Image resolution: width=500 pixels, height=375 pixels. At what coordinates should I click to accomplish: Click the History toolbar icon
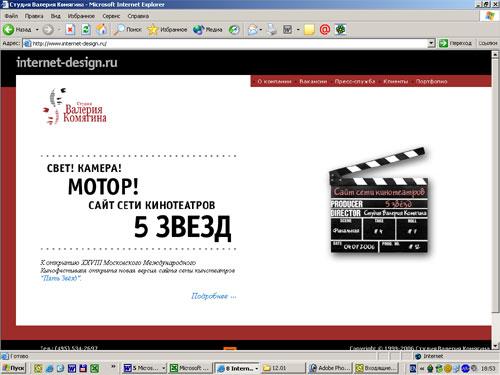click(x=234, y=30)
